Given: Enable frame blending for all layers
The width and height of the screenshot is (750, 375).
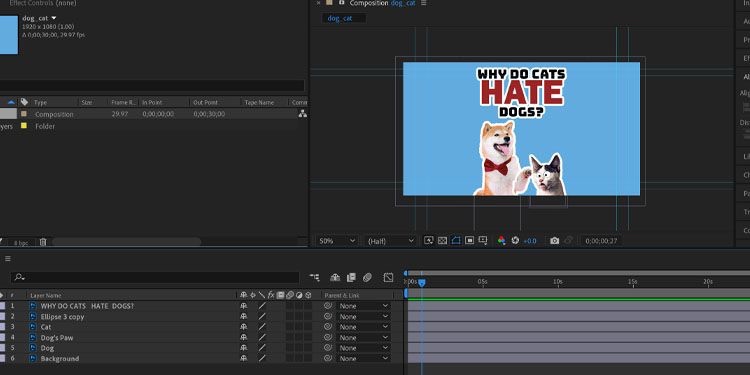Looking at the screenshot, I should click(x=351, y=277).
